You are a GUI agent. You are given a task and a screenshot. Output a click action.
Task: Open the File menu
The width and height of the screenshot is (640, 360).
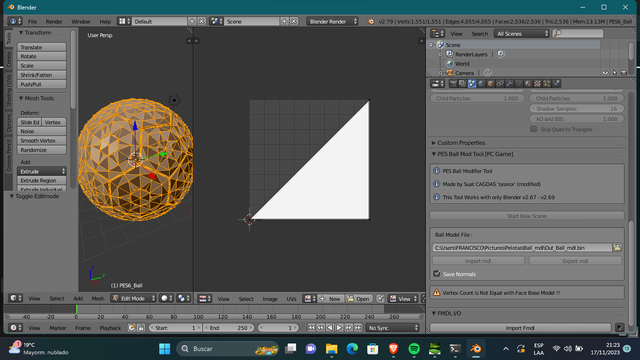[x=32, y=22]
